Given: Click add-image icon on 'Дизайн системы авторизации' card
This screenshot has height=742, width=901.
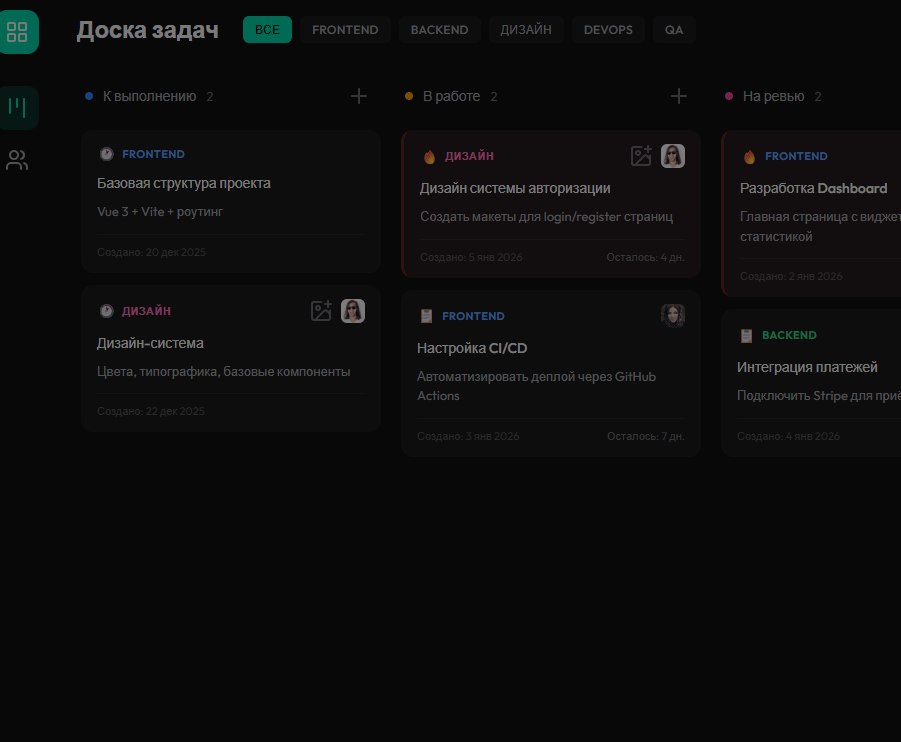Looking at the screenshot, I should pos(641,156).
